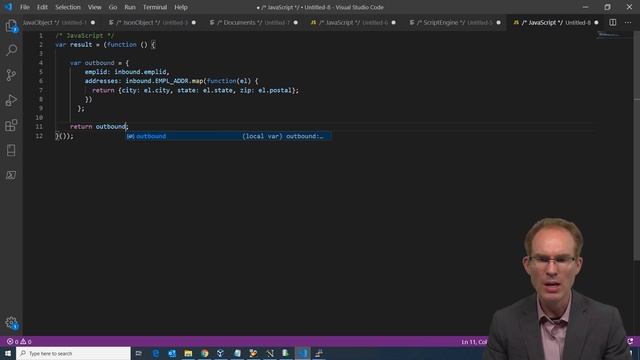Screen dimensions: 640x360
Task: Open the Source Control view
Action: pos(11,75)
